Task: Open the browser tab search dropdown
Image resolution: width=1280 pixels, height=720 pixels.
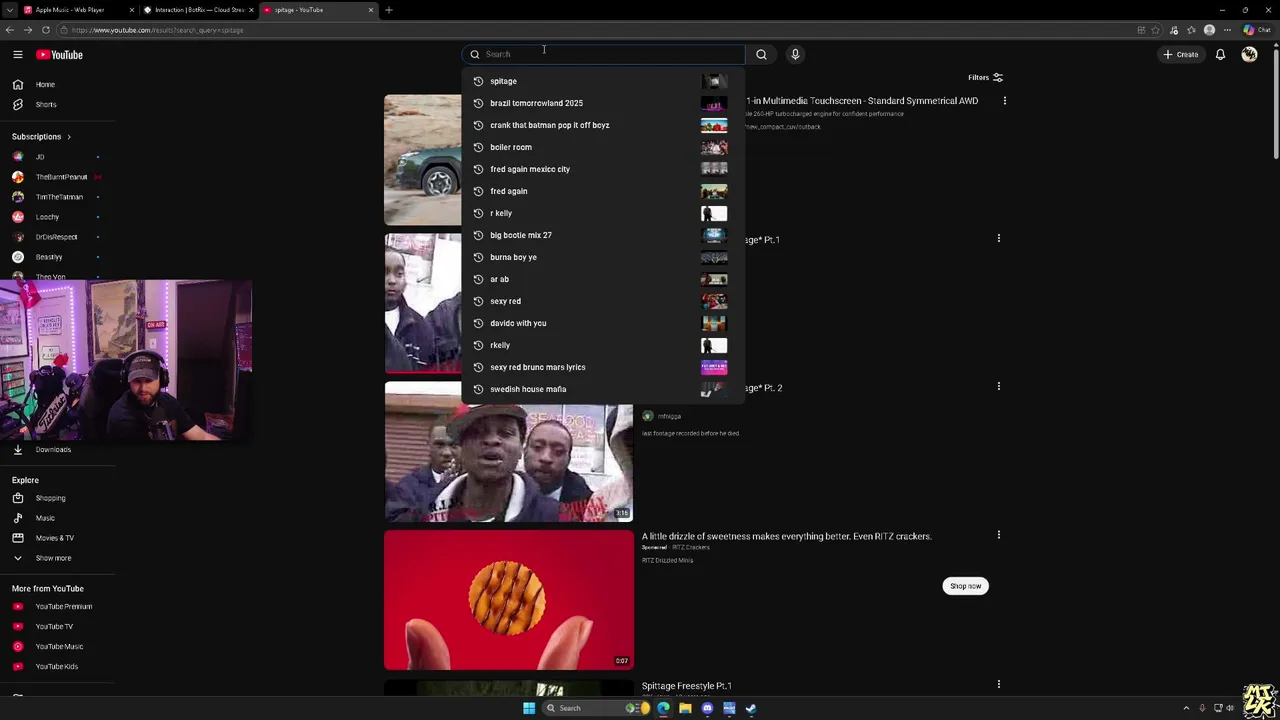Action: pyautogui.click(x=8, y=10)
